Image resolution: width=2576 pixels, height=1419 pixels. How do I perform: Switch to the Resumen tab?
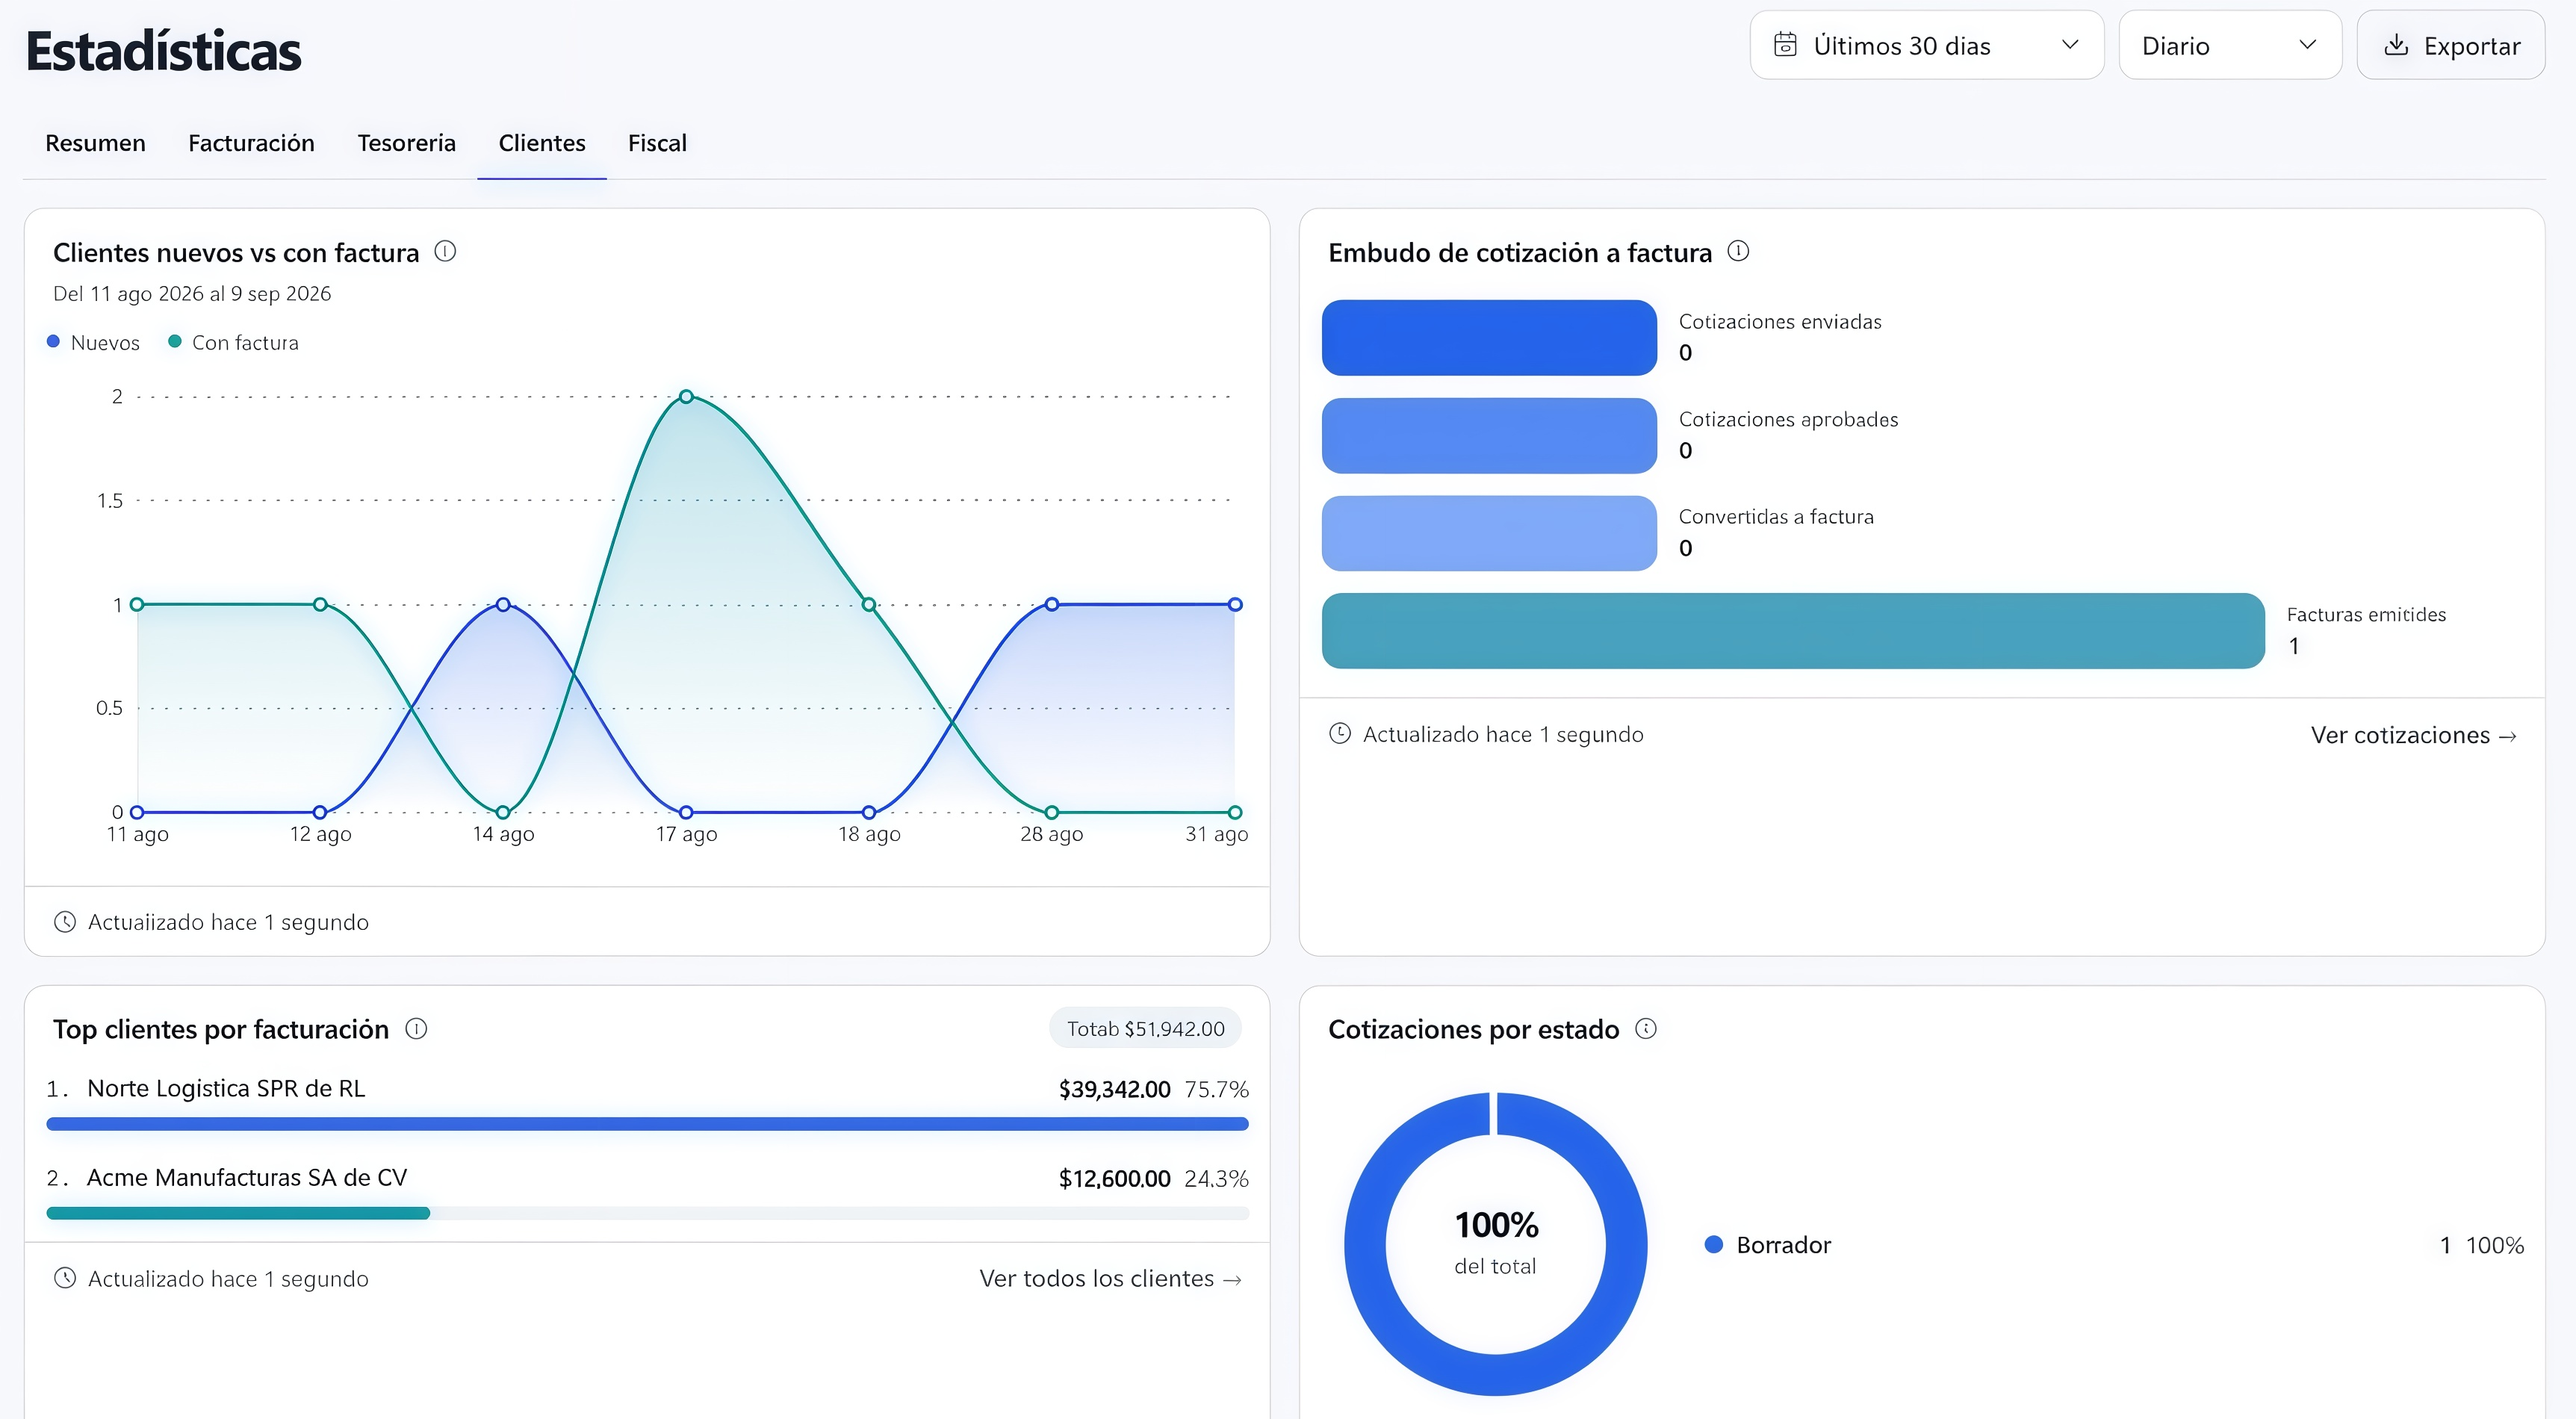click(x=95, y=143)
